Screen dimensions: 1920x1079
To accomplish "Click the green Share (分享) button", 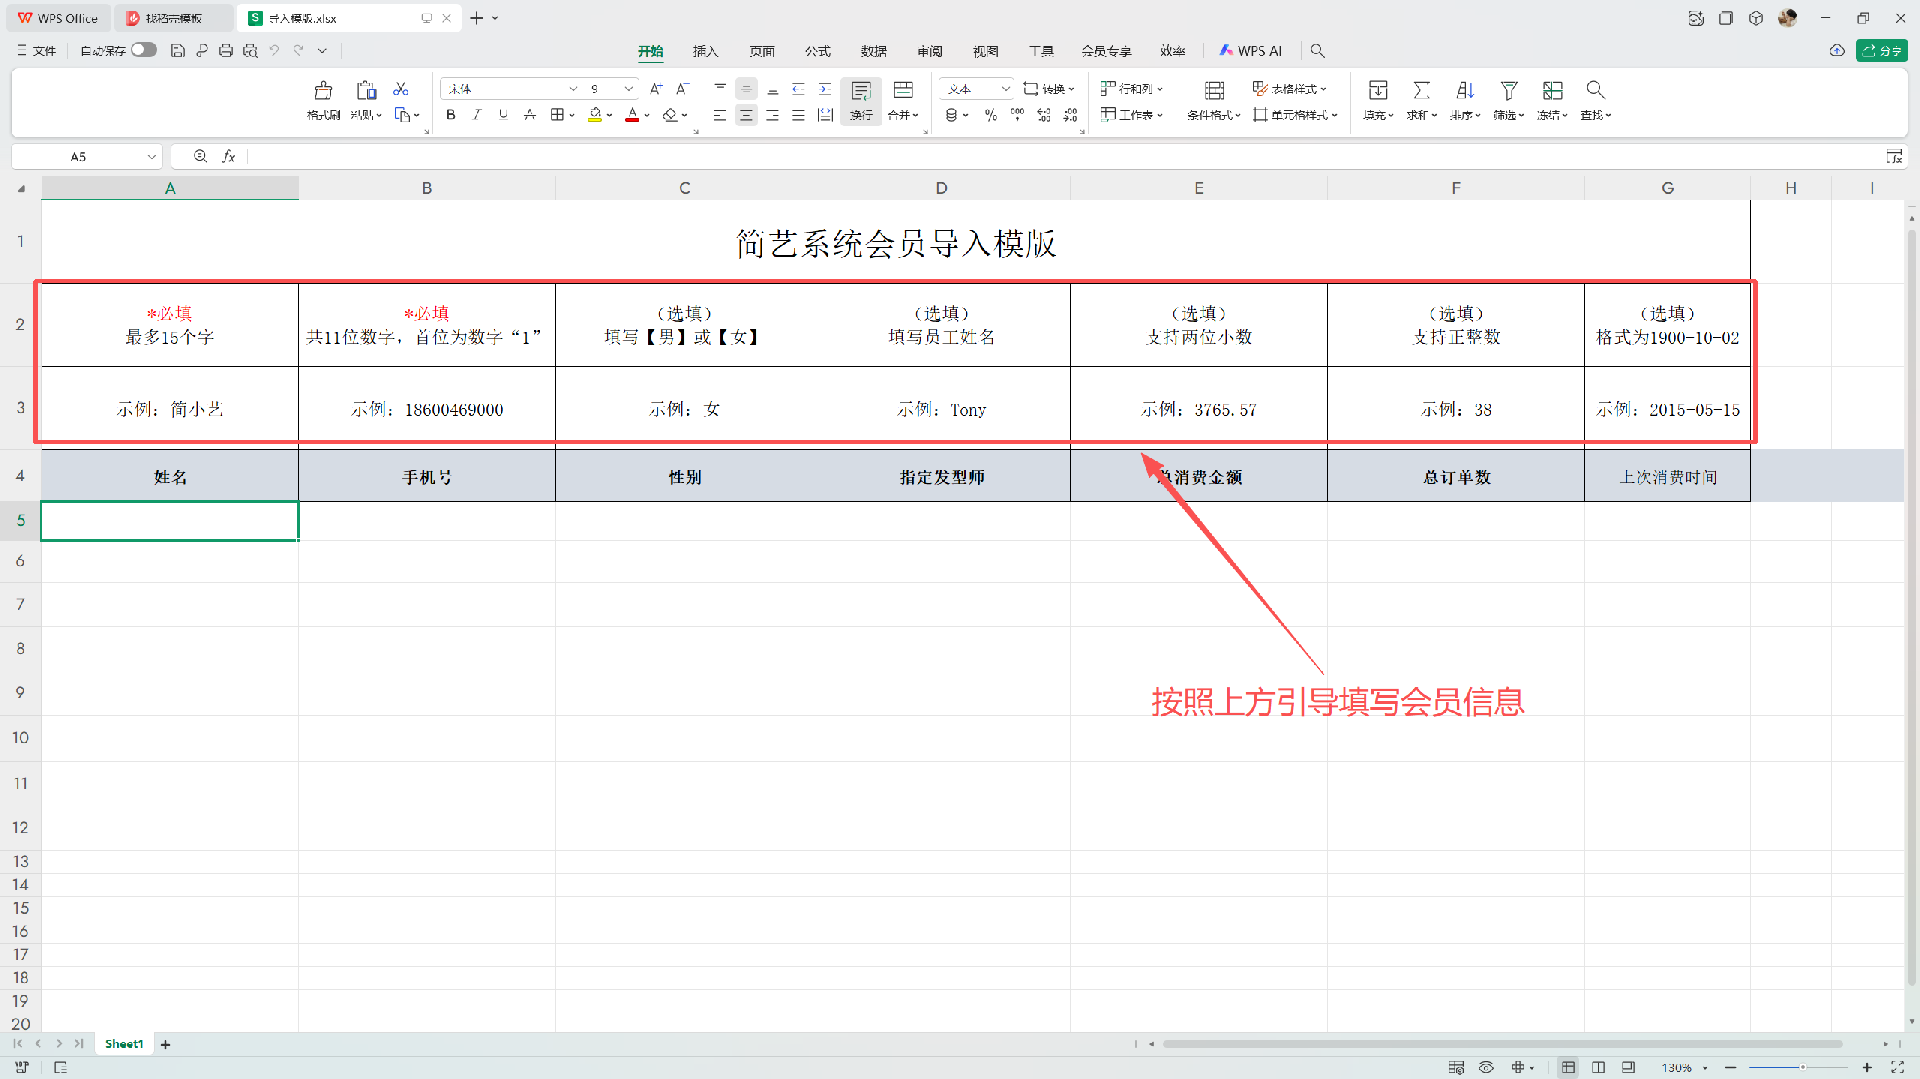I will coord(1882,51).
